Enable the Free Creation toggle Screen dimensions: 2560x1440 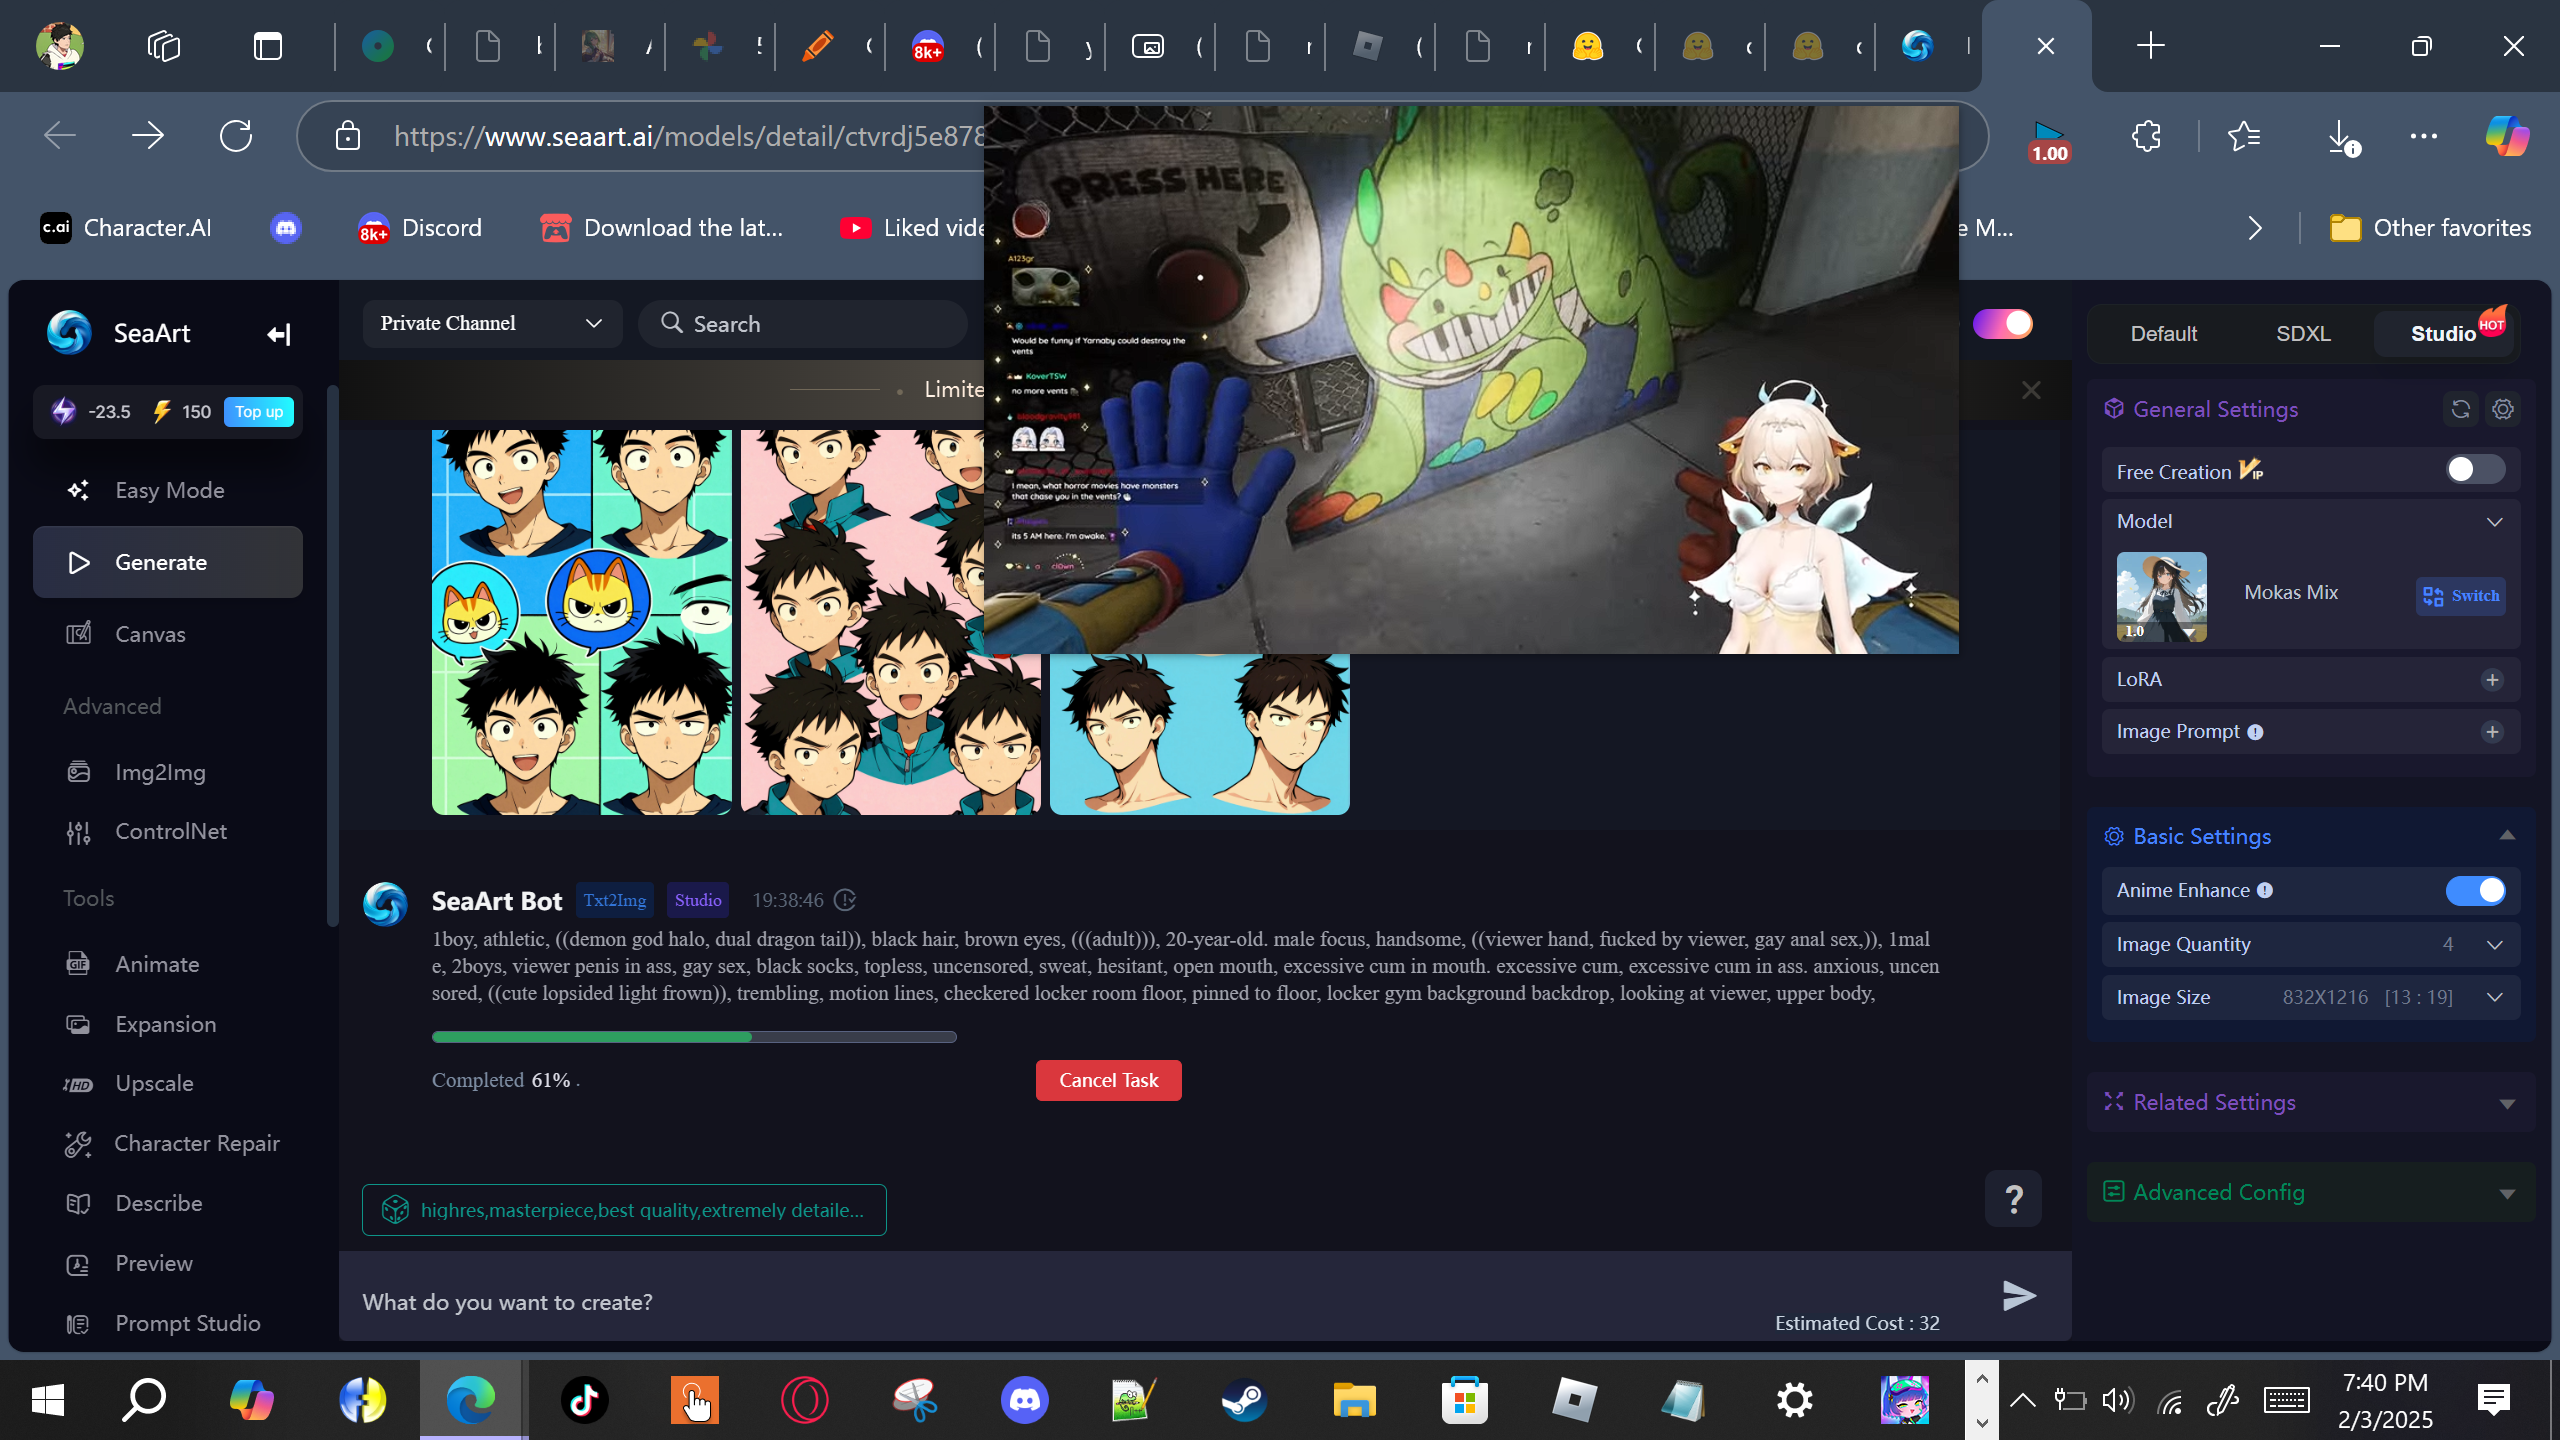click(x=2475, y=470)
